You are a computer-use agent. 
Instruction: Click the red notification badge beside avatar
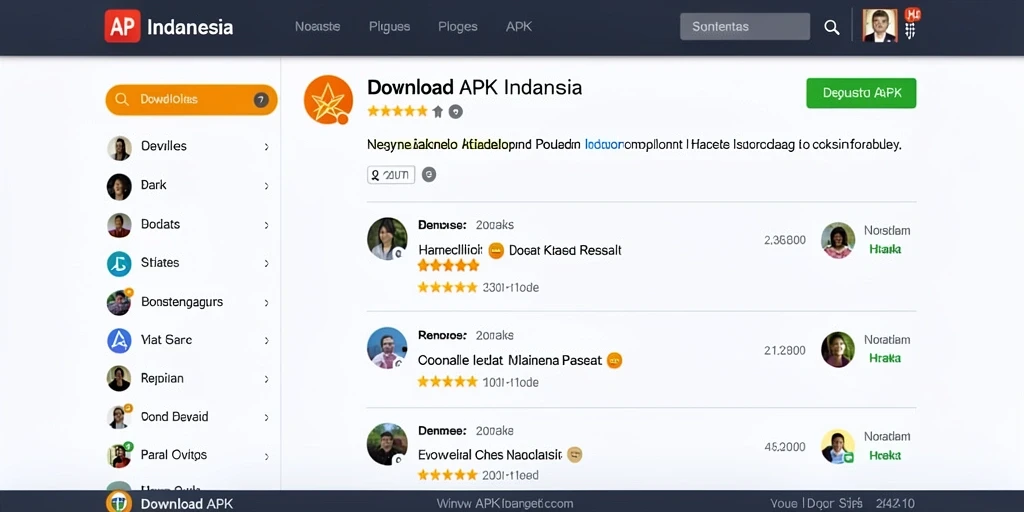tap(912, 15)
